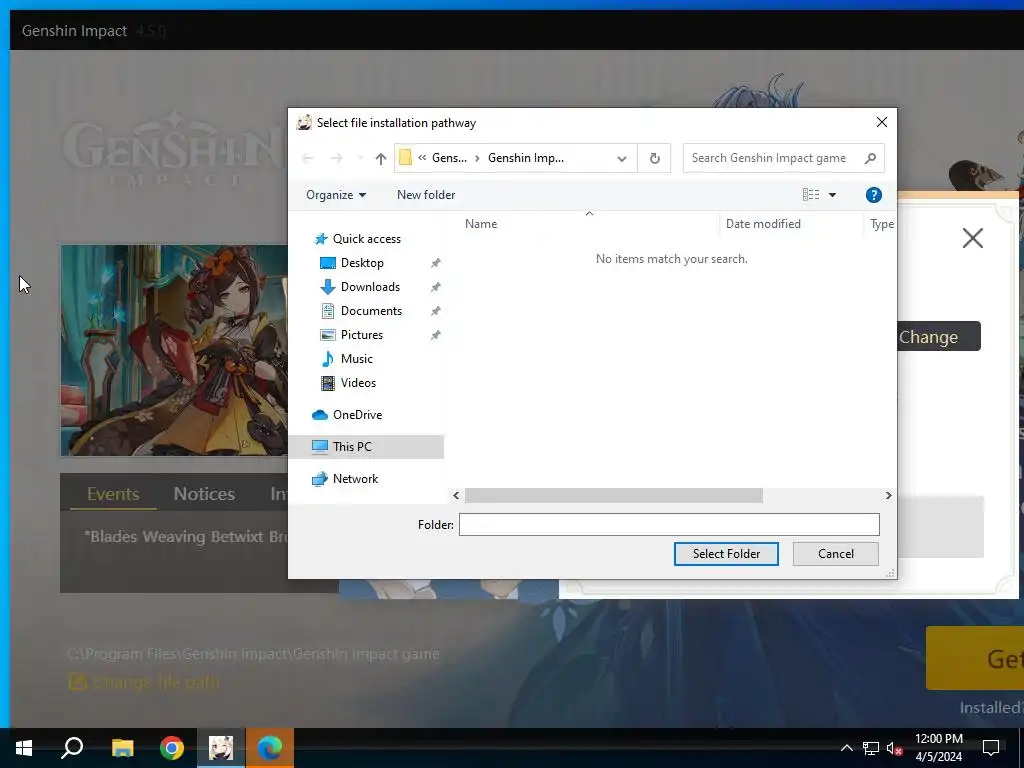Close the launcher install panel X
The width and height of the screenshot is (1024, 768).
click(972, 238)
